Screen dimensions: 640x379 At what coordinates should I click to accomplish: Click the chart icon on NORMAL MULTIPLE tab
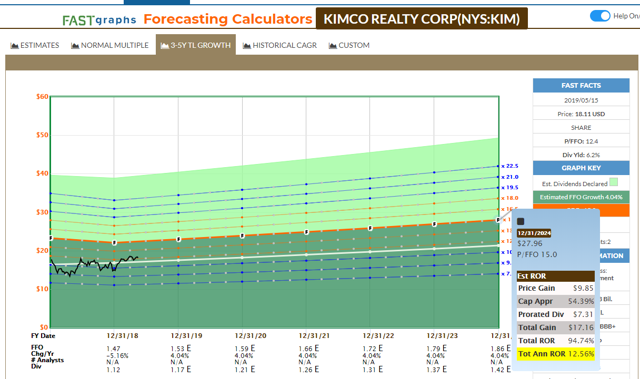(75, 46)
